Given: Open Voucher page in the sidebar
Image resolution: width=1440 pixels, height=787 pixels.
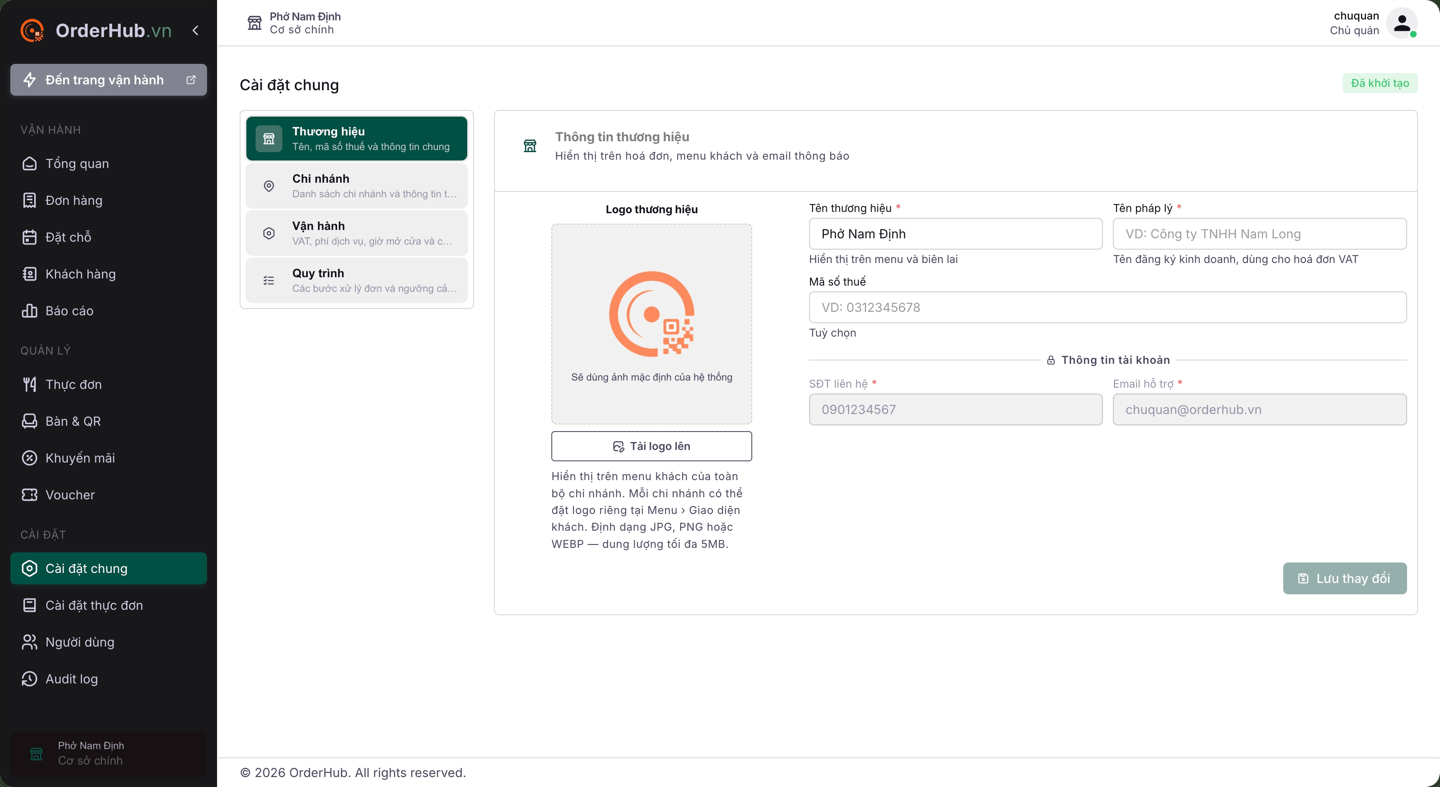Looking at the screenshot, I should point(108,495).
